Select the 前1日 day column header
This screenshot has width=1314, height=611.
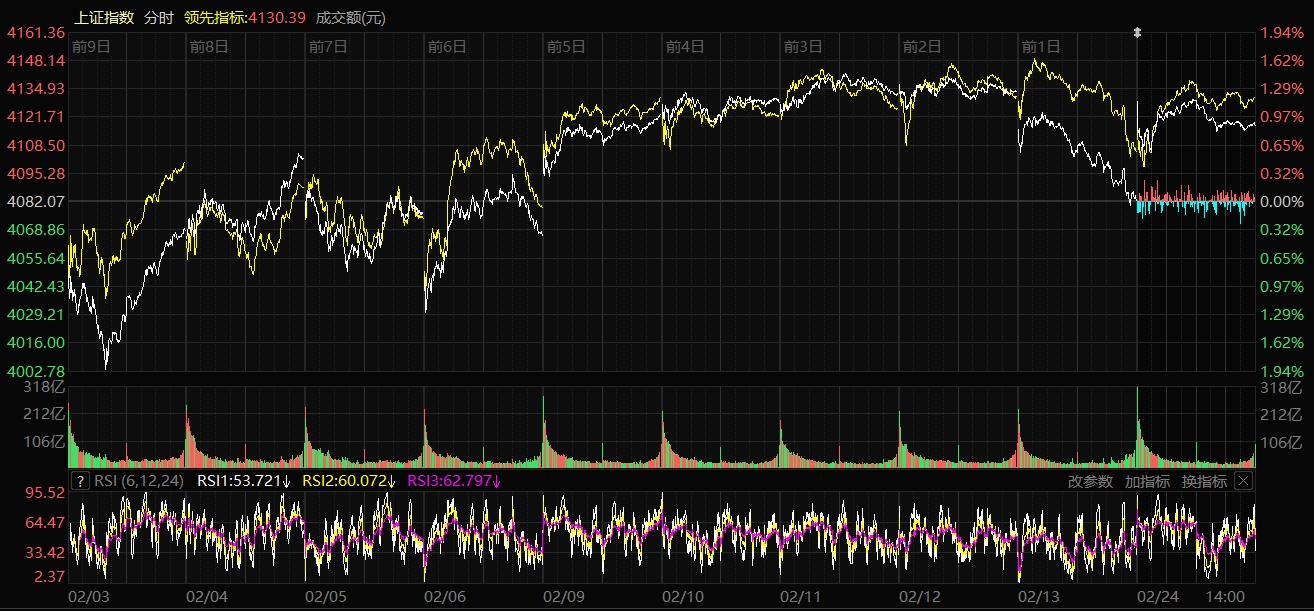1040,46
